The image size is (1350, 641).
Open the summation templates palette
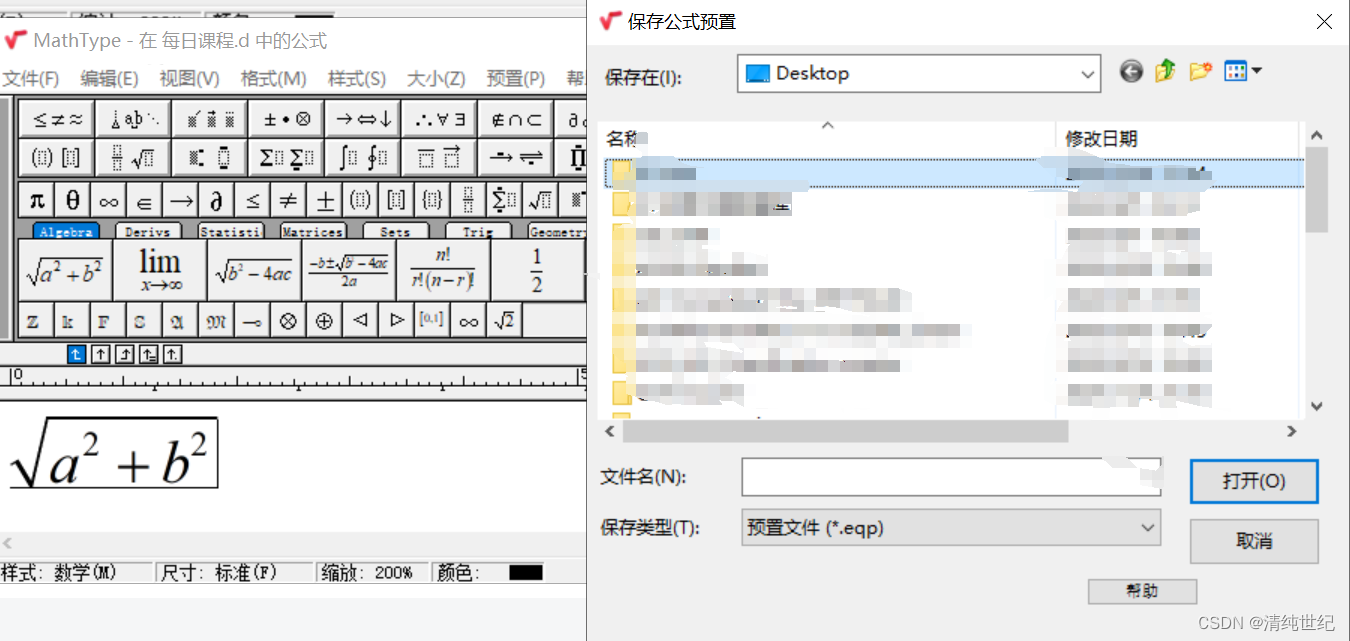point(286,157)
